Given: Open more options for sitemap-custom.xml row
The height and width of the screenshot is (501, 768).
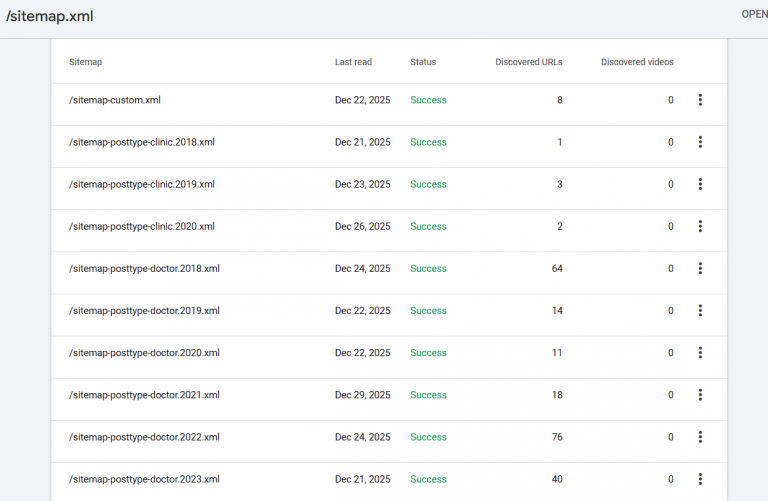Looking at the screenshot, I should click(x=700, y=100).
